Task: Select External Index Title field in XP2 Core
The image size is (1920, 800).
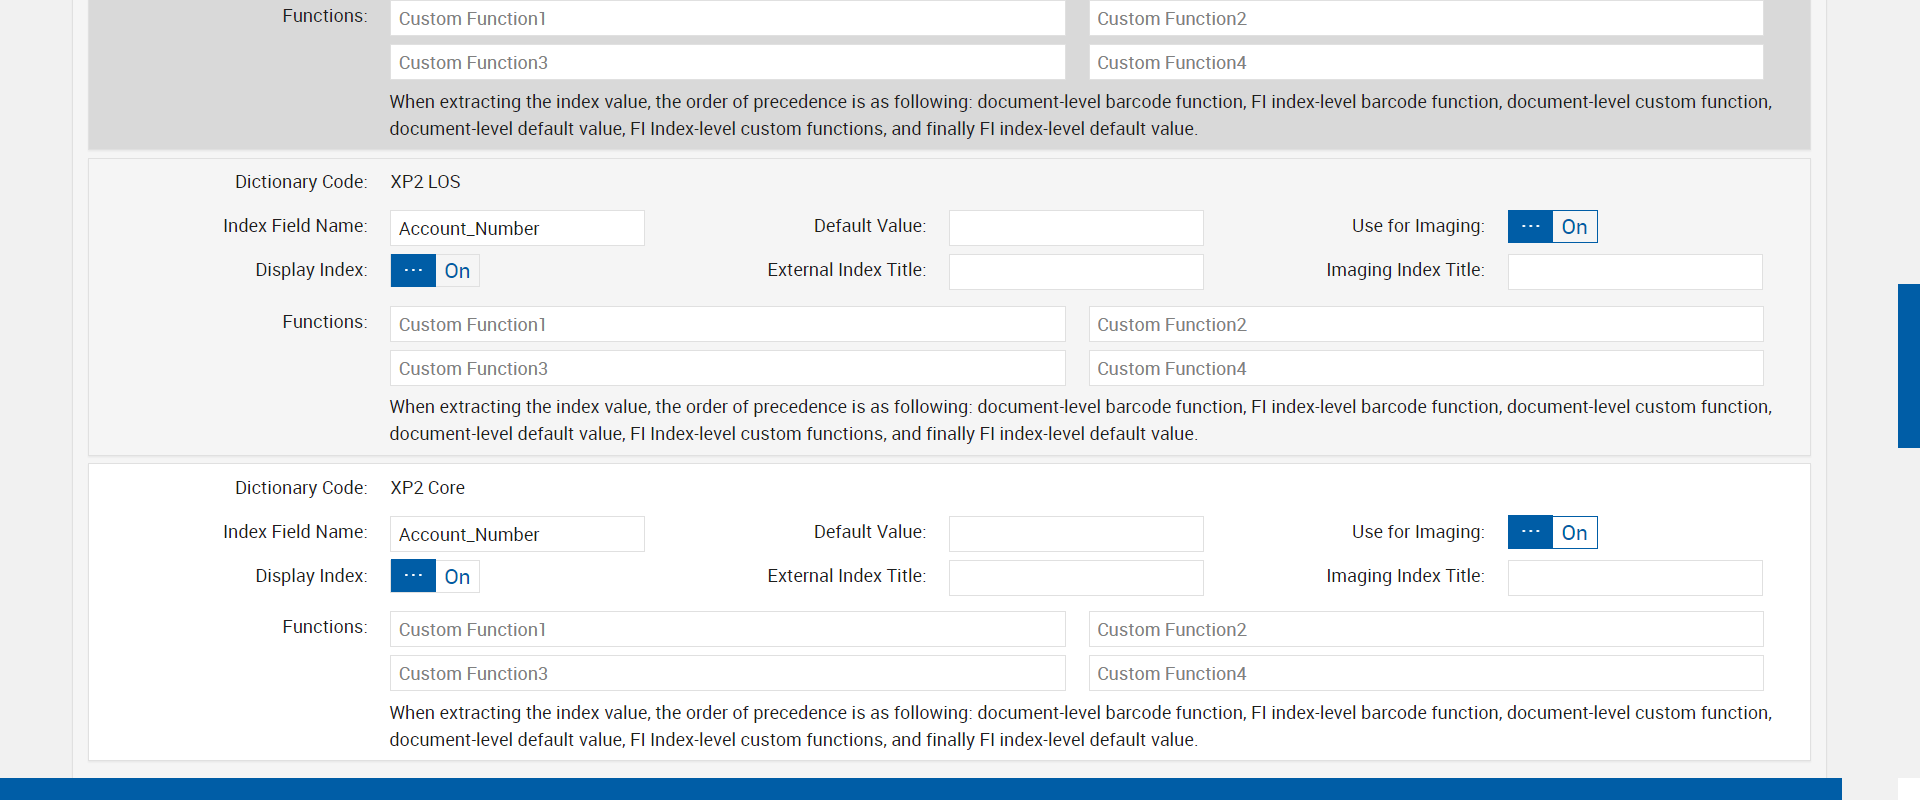Action: pyautogui.click(x=1076, y=578)
